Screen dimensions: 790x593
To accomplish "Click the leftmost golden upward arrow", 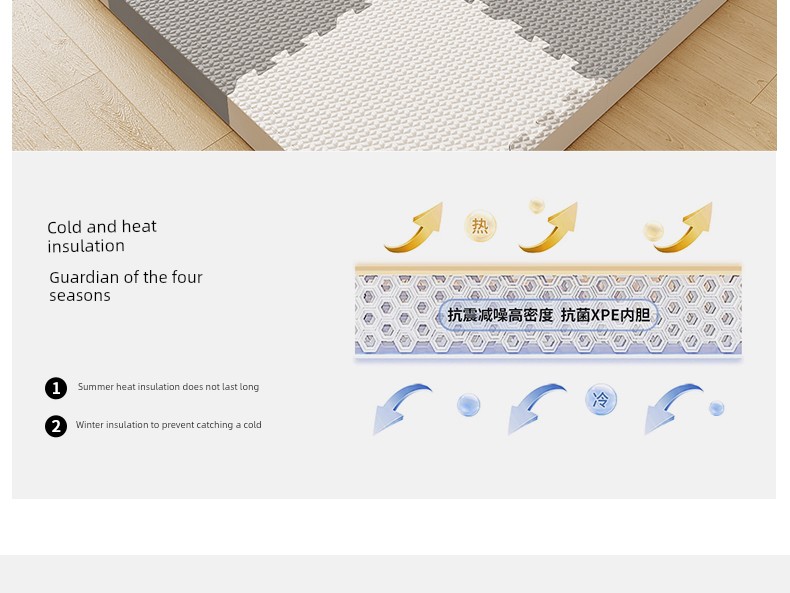I will click(414, 227).
